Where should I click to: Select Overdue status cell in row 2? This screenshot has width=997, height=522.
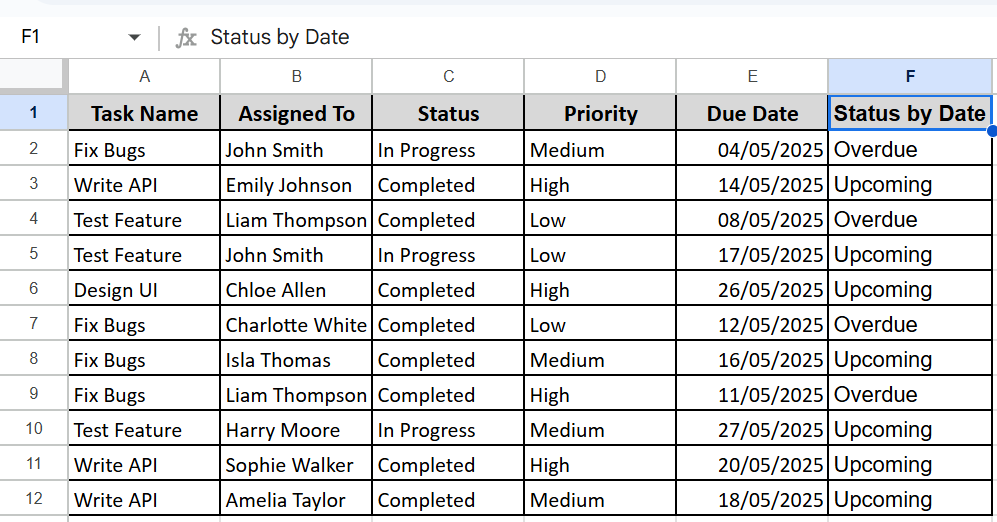(910, 149)
